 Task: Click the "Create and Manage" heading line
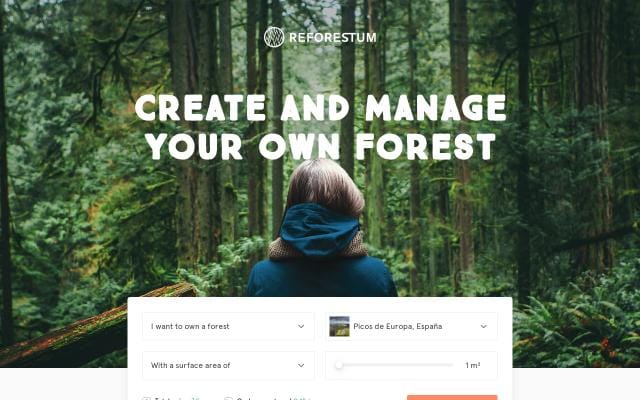tap(320, 108)
